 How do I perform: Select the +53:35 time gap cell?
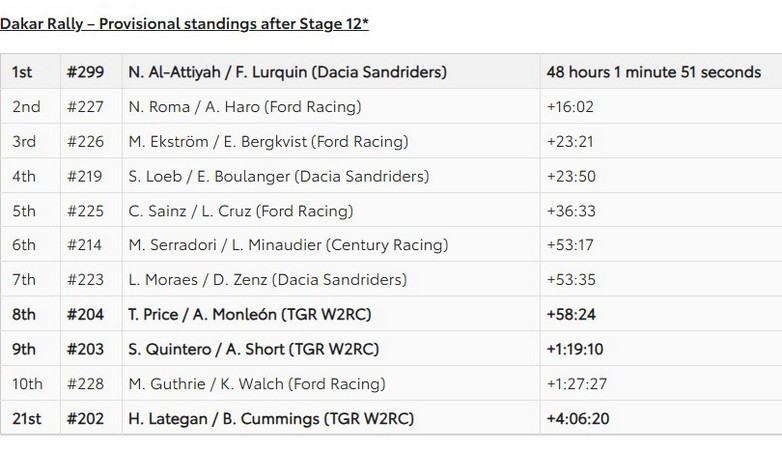[x=570, y=280]
